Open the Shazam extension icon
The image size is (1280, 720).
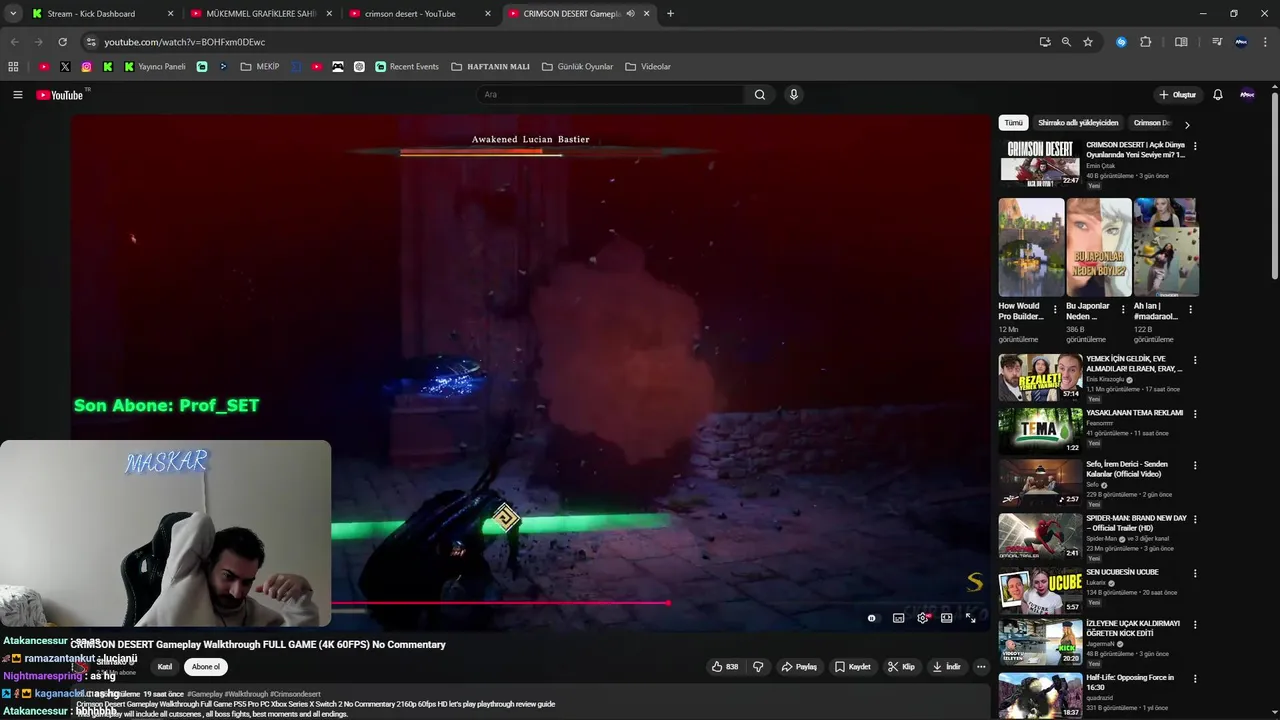pyautogui.click(x=1121, y=42)
